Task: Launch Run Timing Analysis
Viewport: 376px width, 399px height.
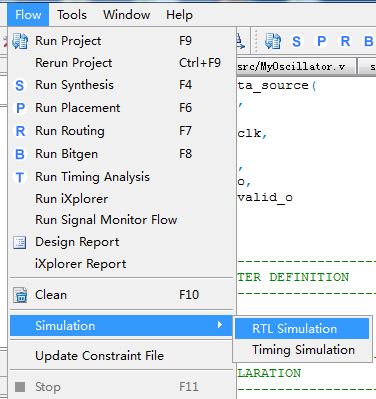Action: click(x=122, y=177)
